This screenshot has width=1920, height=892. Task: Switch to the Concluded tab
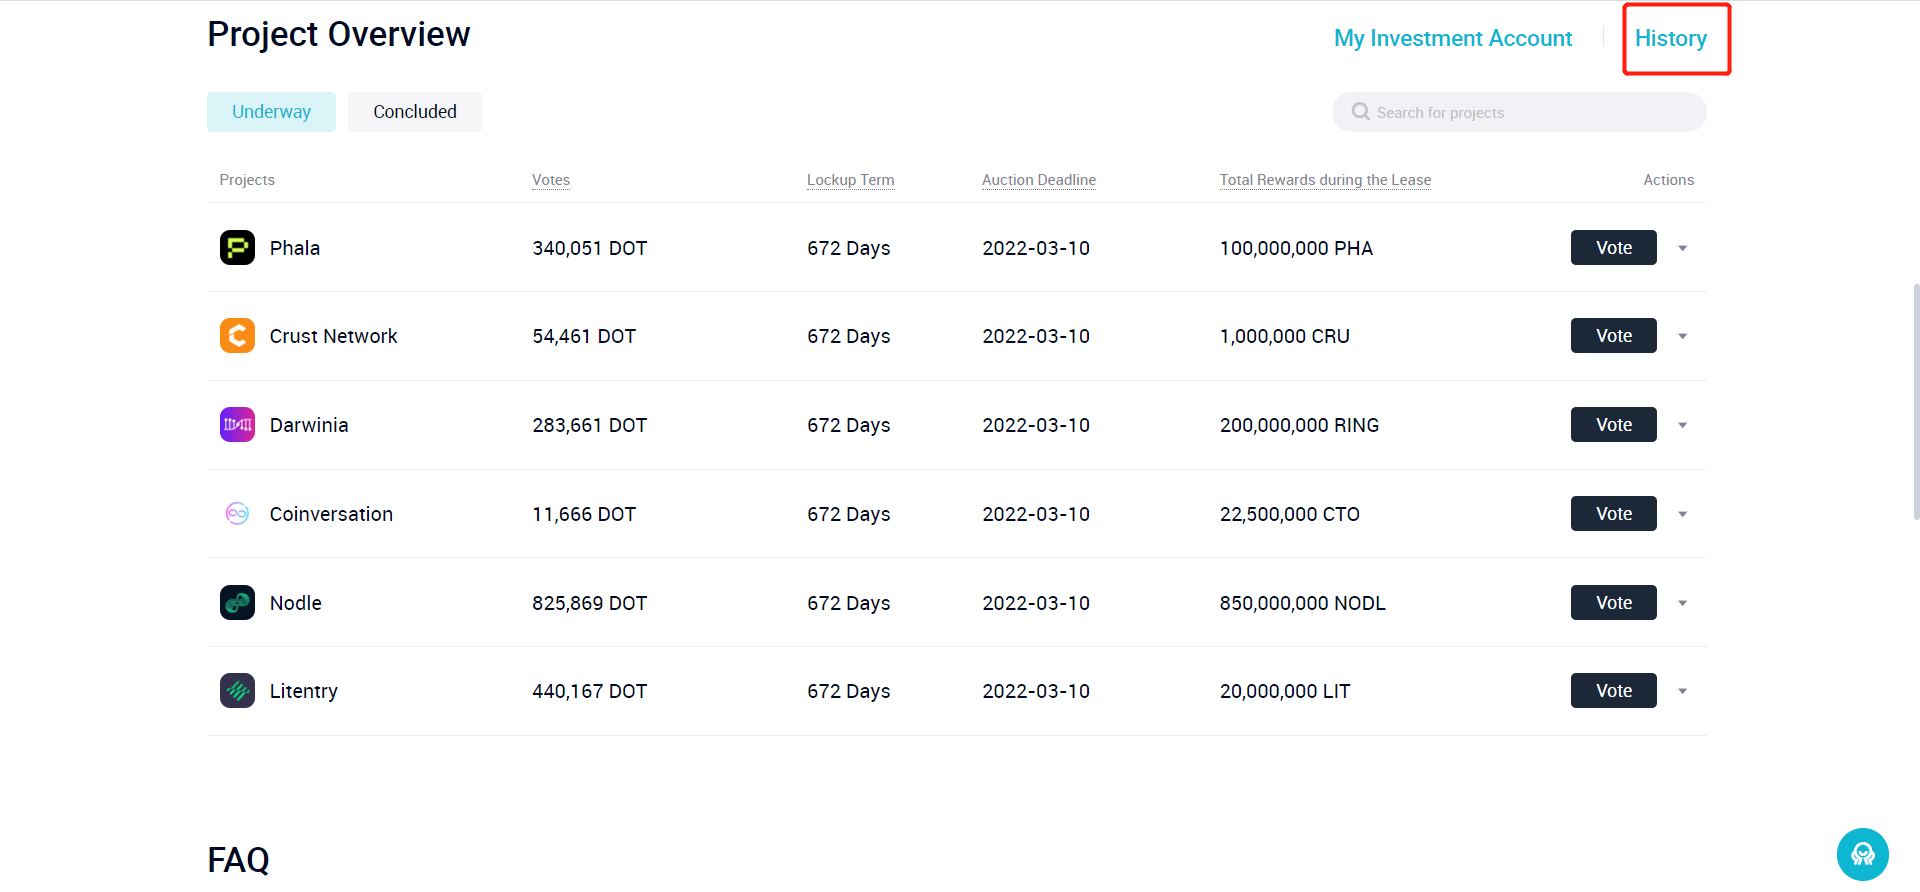click(414, 111)
